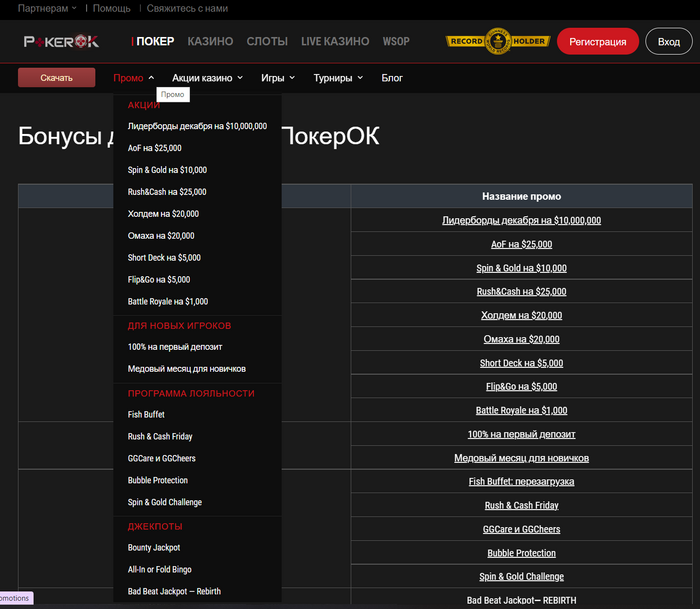Choose Лидерборды декабря in Промо menu
700x609 pixels.
click(197, 126)
